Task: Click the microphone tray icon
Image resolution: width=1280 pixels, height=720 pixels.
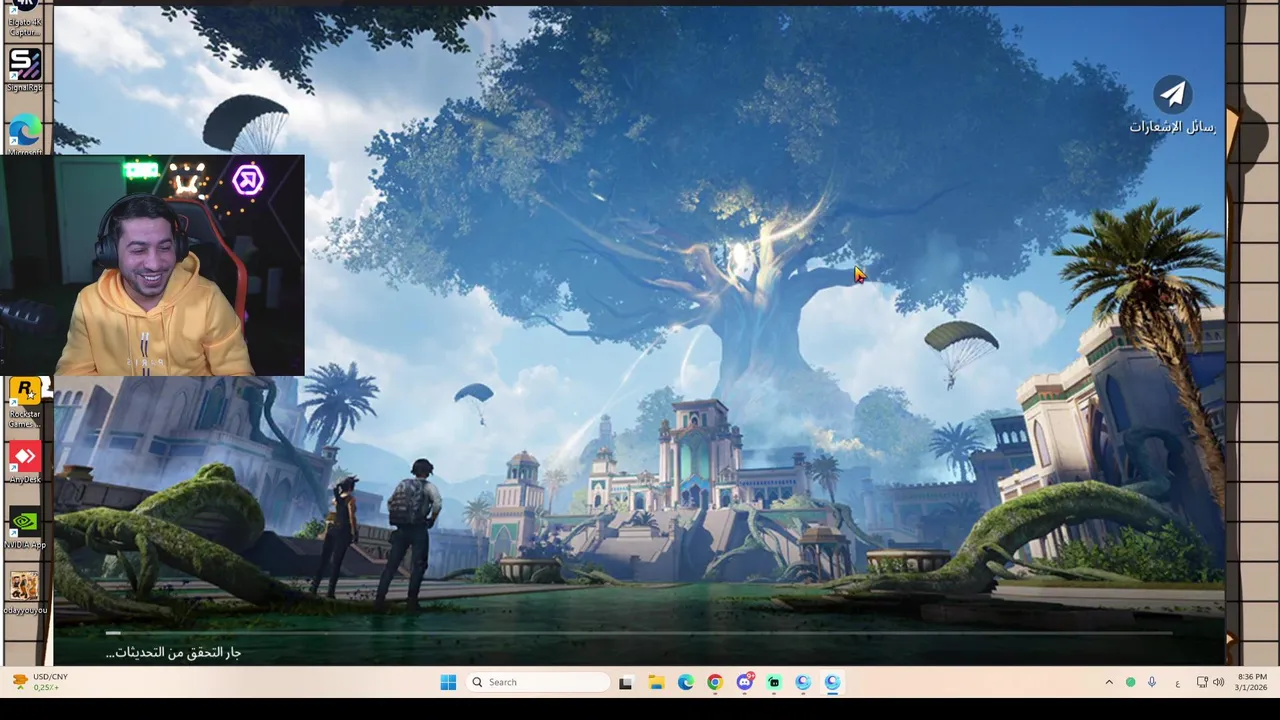Action: pyautogui.click(x=1152, y=682)
